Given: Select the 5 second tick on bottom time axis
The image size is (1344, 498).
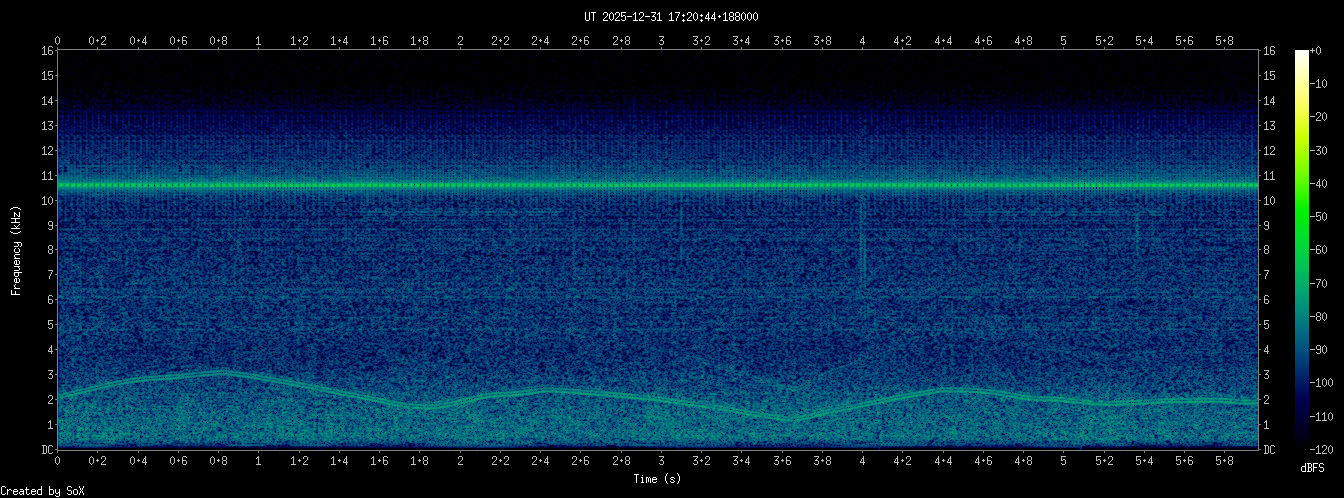Looking at the screenshot, I should coord(1063,461).
